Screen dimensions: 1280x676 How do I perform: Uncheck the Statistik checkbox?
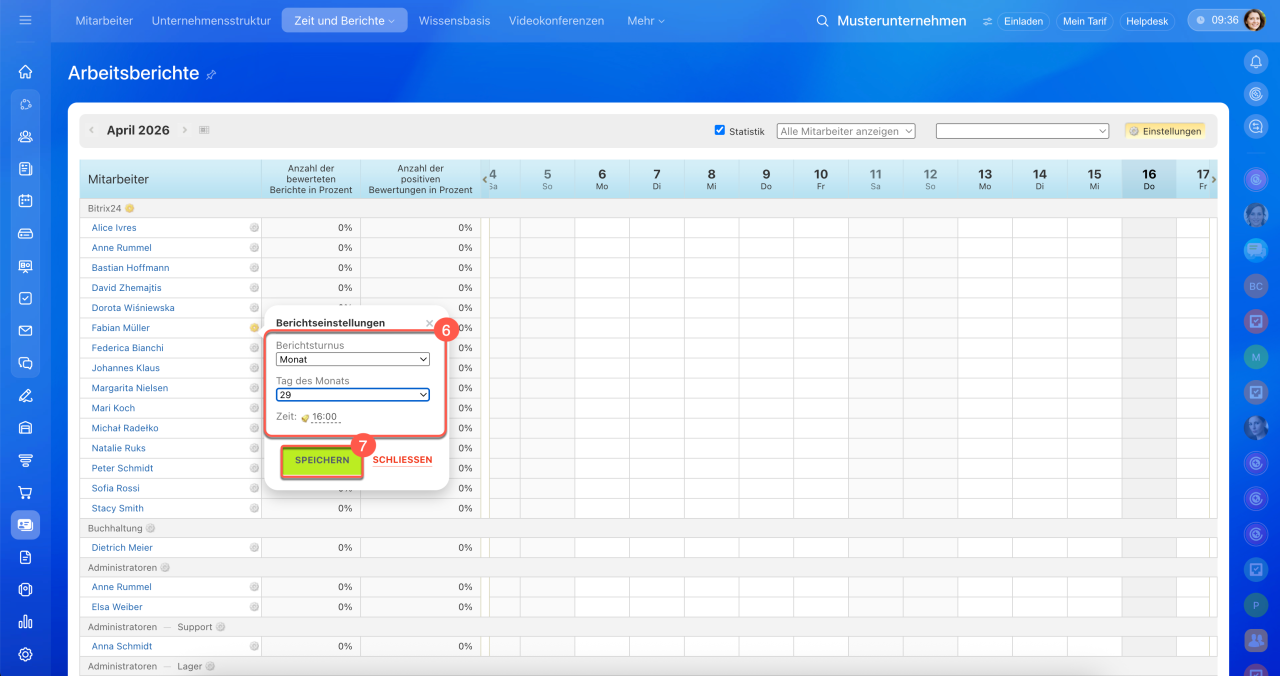[720, 130]
